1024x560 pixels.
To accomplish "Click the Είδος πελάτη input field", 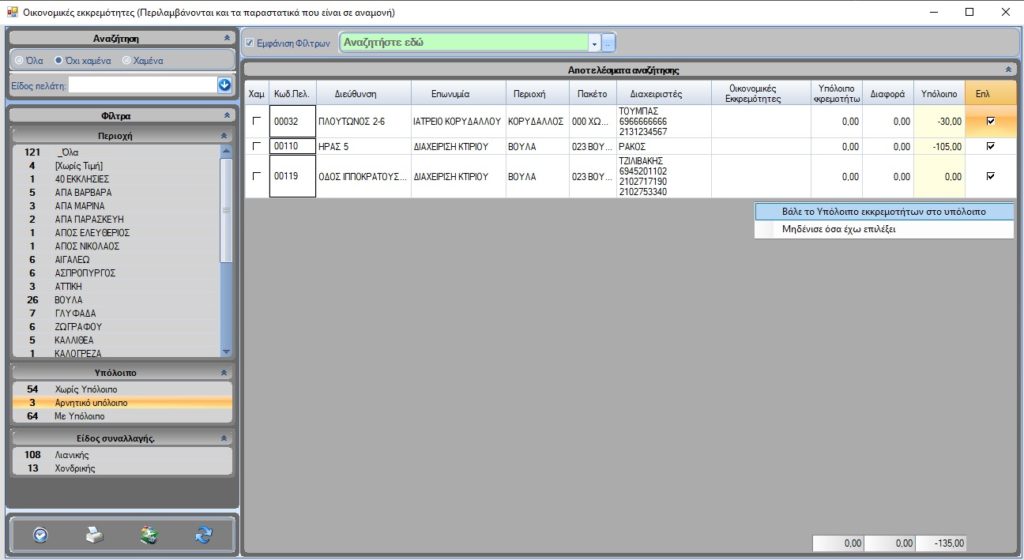I will point(140,85).
